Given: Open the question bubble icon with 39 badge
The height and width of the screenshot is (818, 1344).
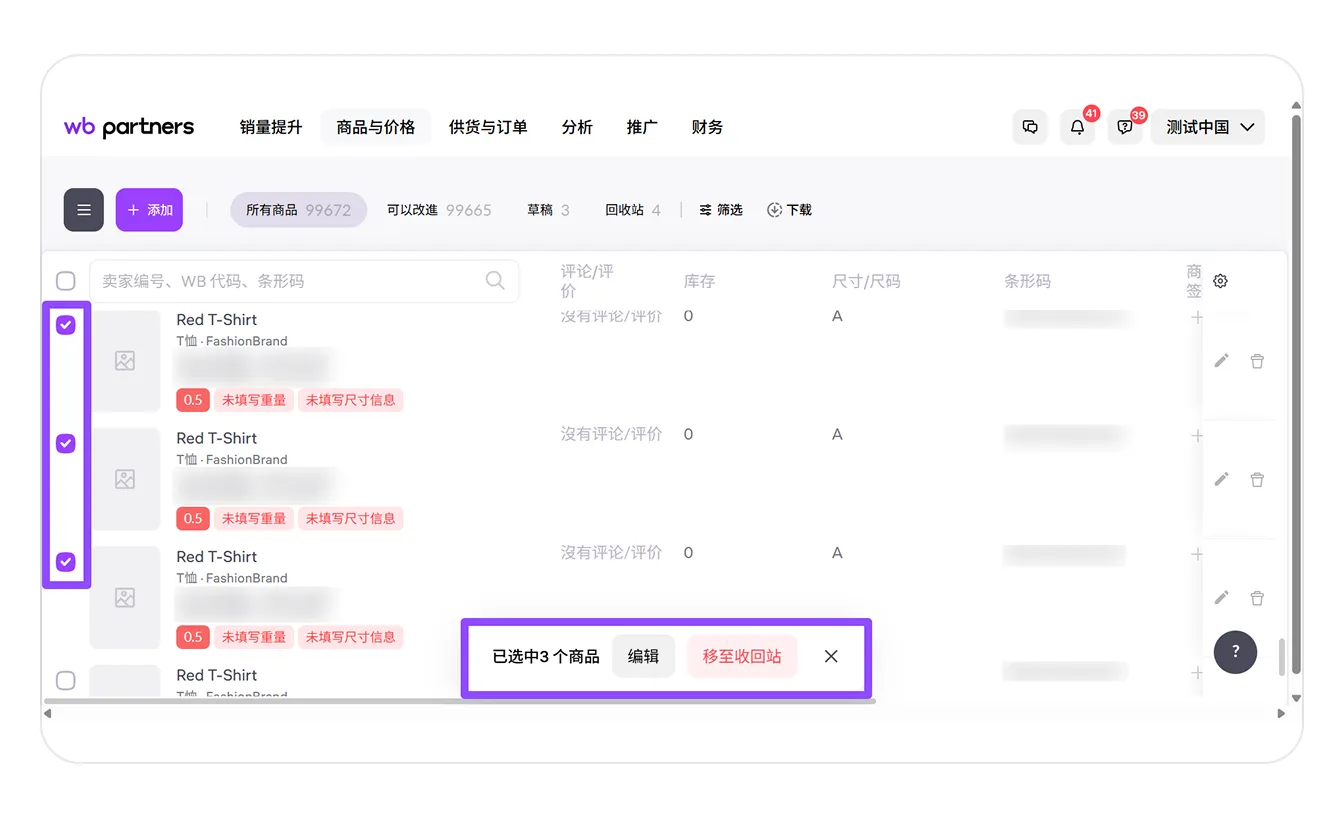Looking at the screenshot, I should [1125, 127].
